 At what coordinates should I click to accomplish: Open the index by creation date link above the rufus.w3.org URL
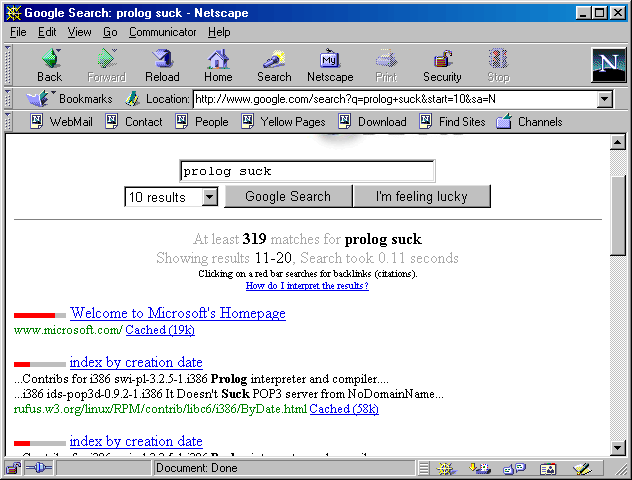click(136, 362)
